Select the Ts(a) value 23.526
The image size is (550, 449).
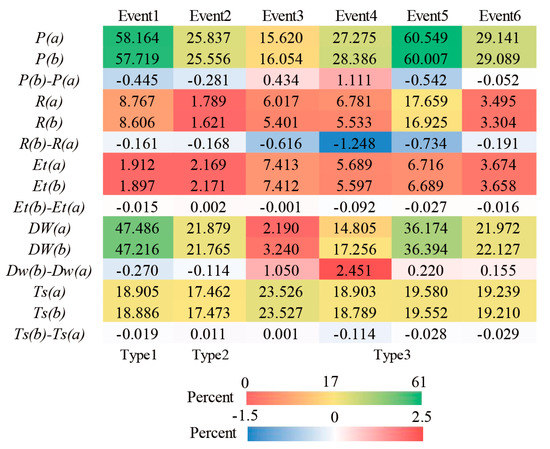(282, 290)
